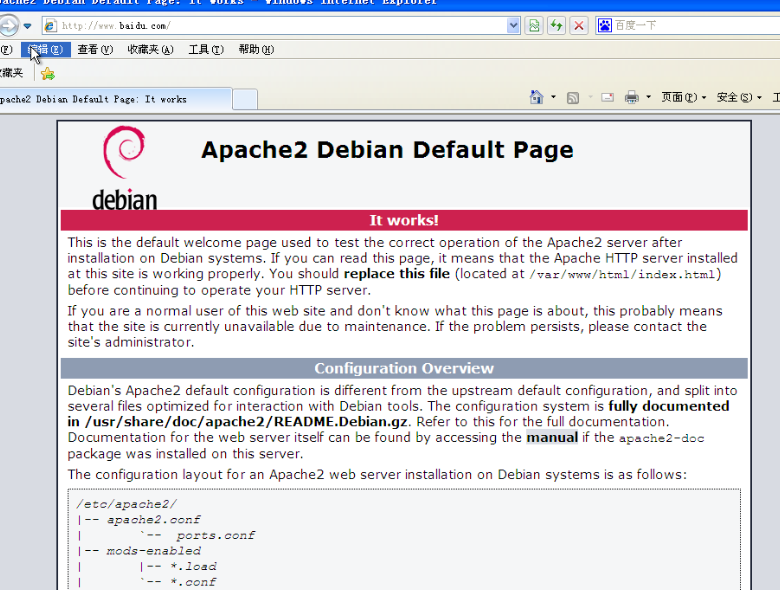Click the empty new tab button
Screen dimensions: 780x590
pyautogui.click(x=245, y=99)
